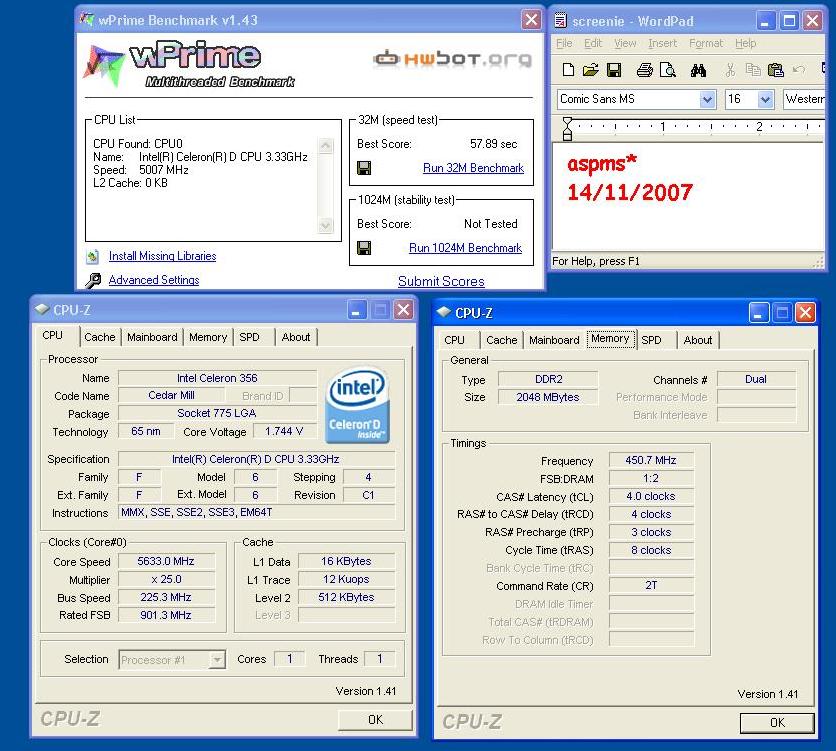The height and width of the screenshot is (751, 836).
Task: Click OK button in left CPU-Z window
Action: pyautogui.click(x=375, y=720)
